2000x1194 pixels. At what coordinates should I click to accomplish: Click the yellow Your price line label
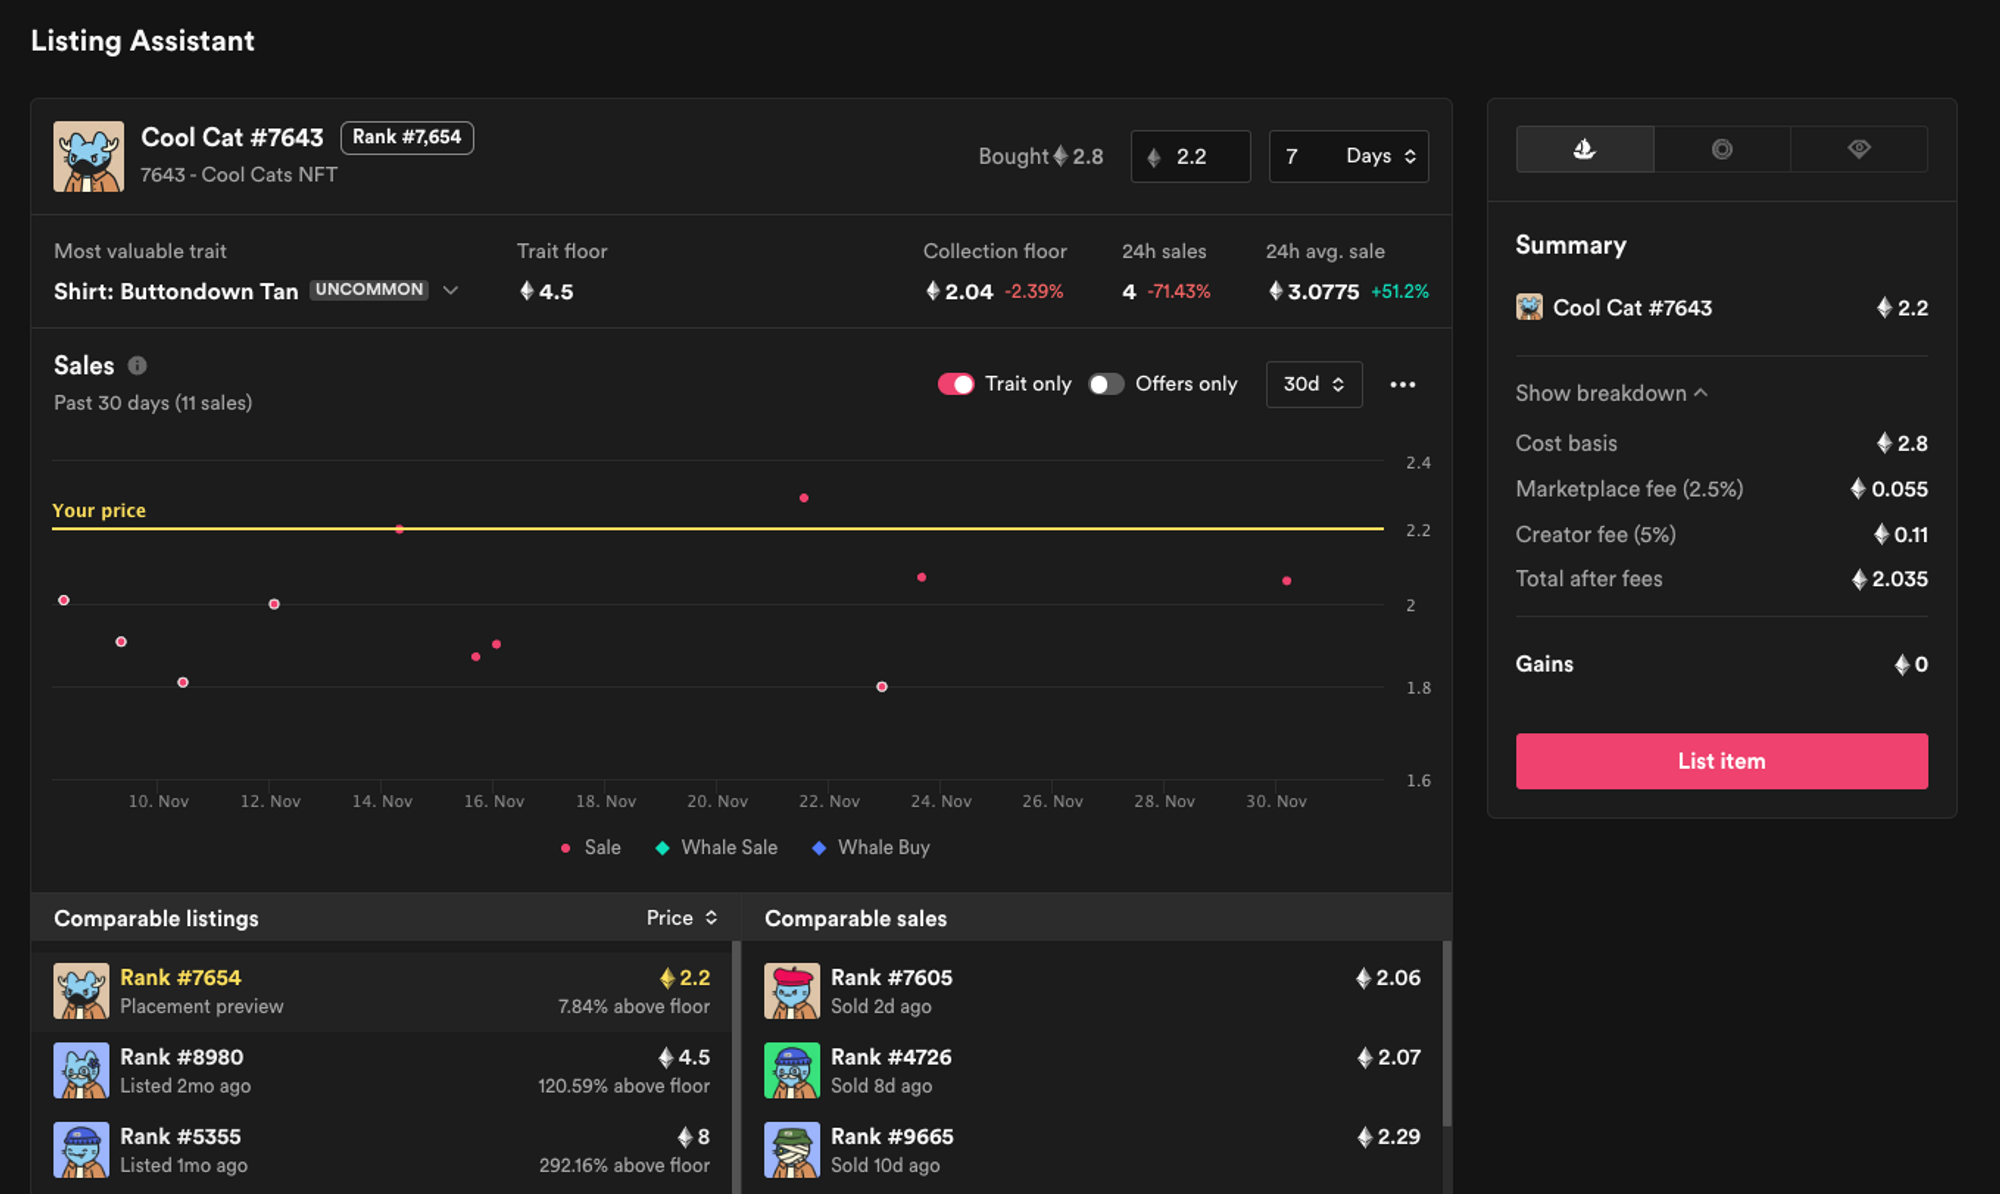99,510
